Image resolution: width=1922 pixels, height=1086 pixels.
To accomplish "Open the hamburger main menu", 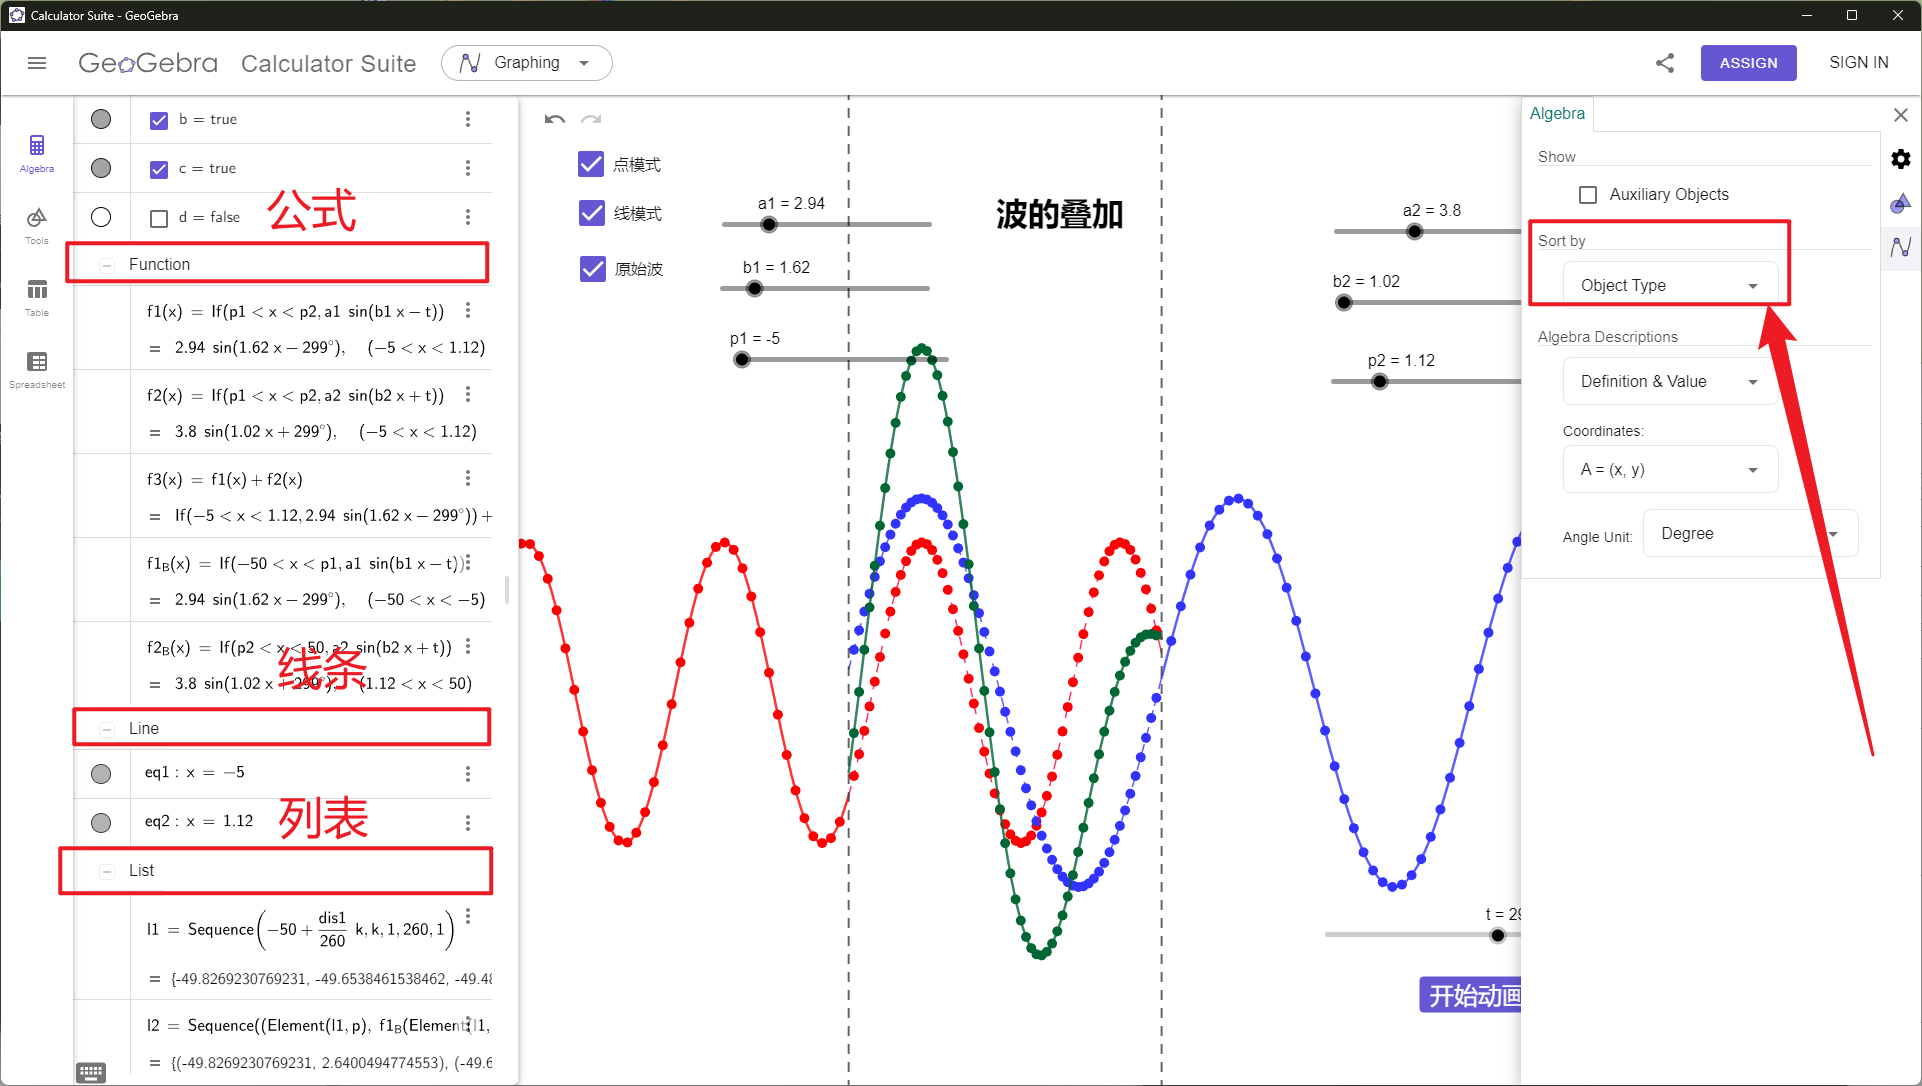I will pyautogui.click(x=37, y=63).
